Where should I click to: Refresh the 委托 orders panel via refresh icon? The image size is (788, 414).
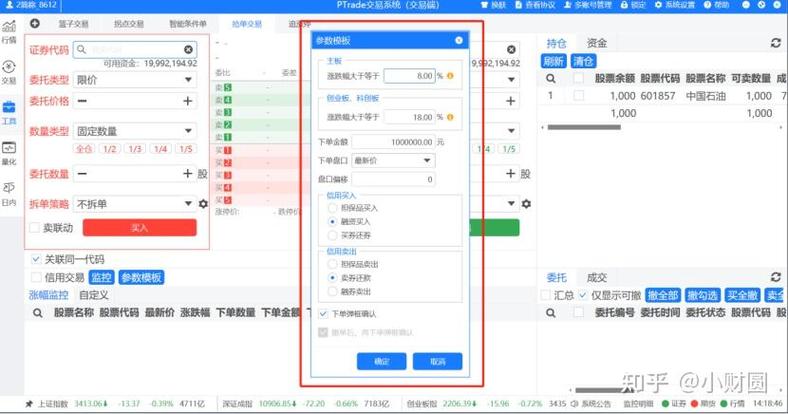[775, 277]
